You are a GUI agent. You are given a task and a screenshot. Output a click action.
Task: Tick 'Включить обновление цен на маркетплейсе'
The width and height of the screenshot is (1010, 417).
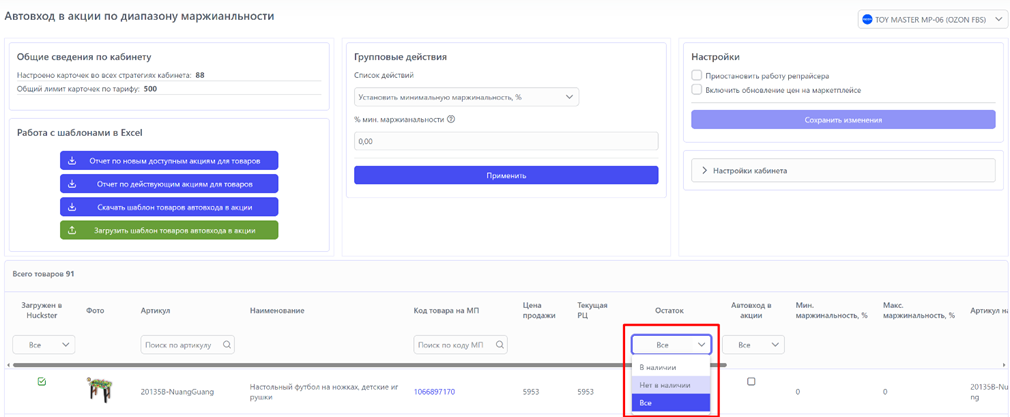pos(696,90)
